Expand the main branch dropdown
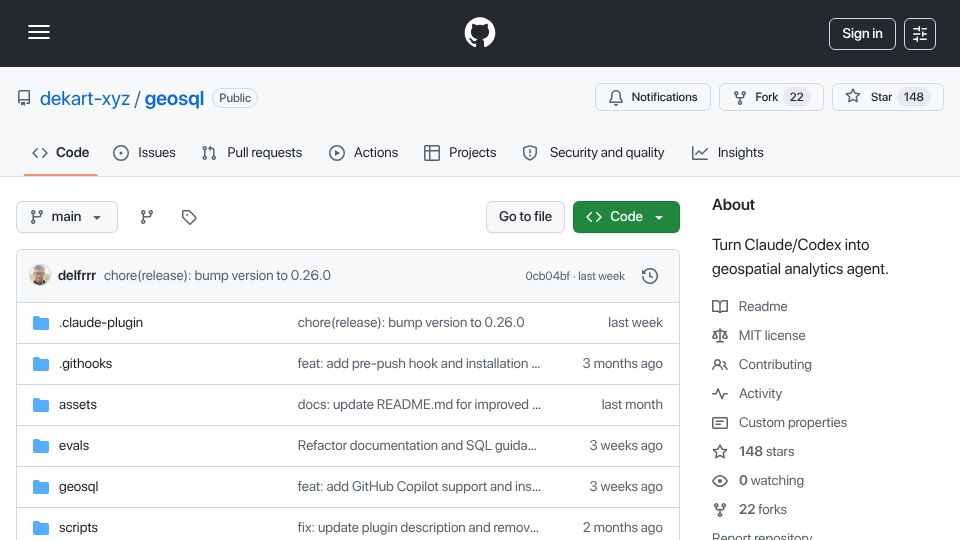The height and width of the screenshot is (540, 960). 67,217
